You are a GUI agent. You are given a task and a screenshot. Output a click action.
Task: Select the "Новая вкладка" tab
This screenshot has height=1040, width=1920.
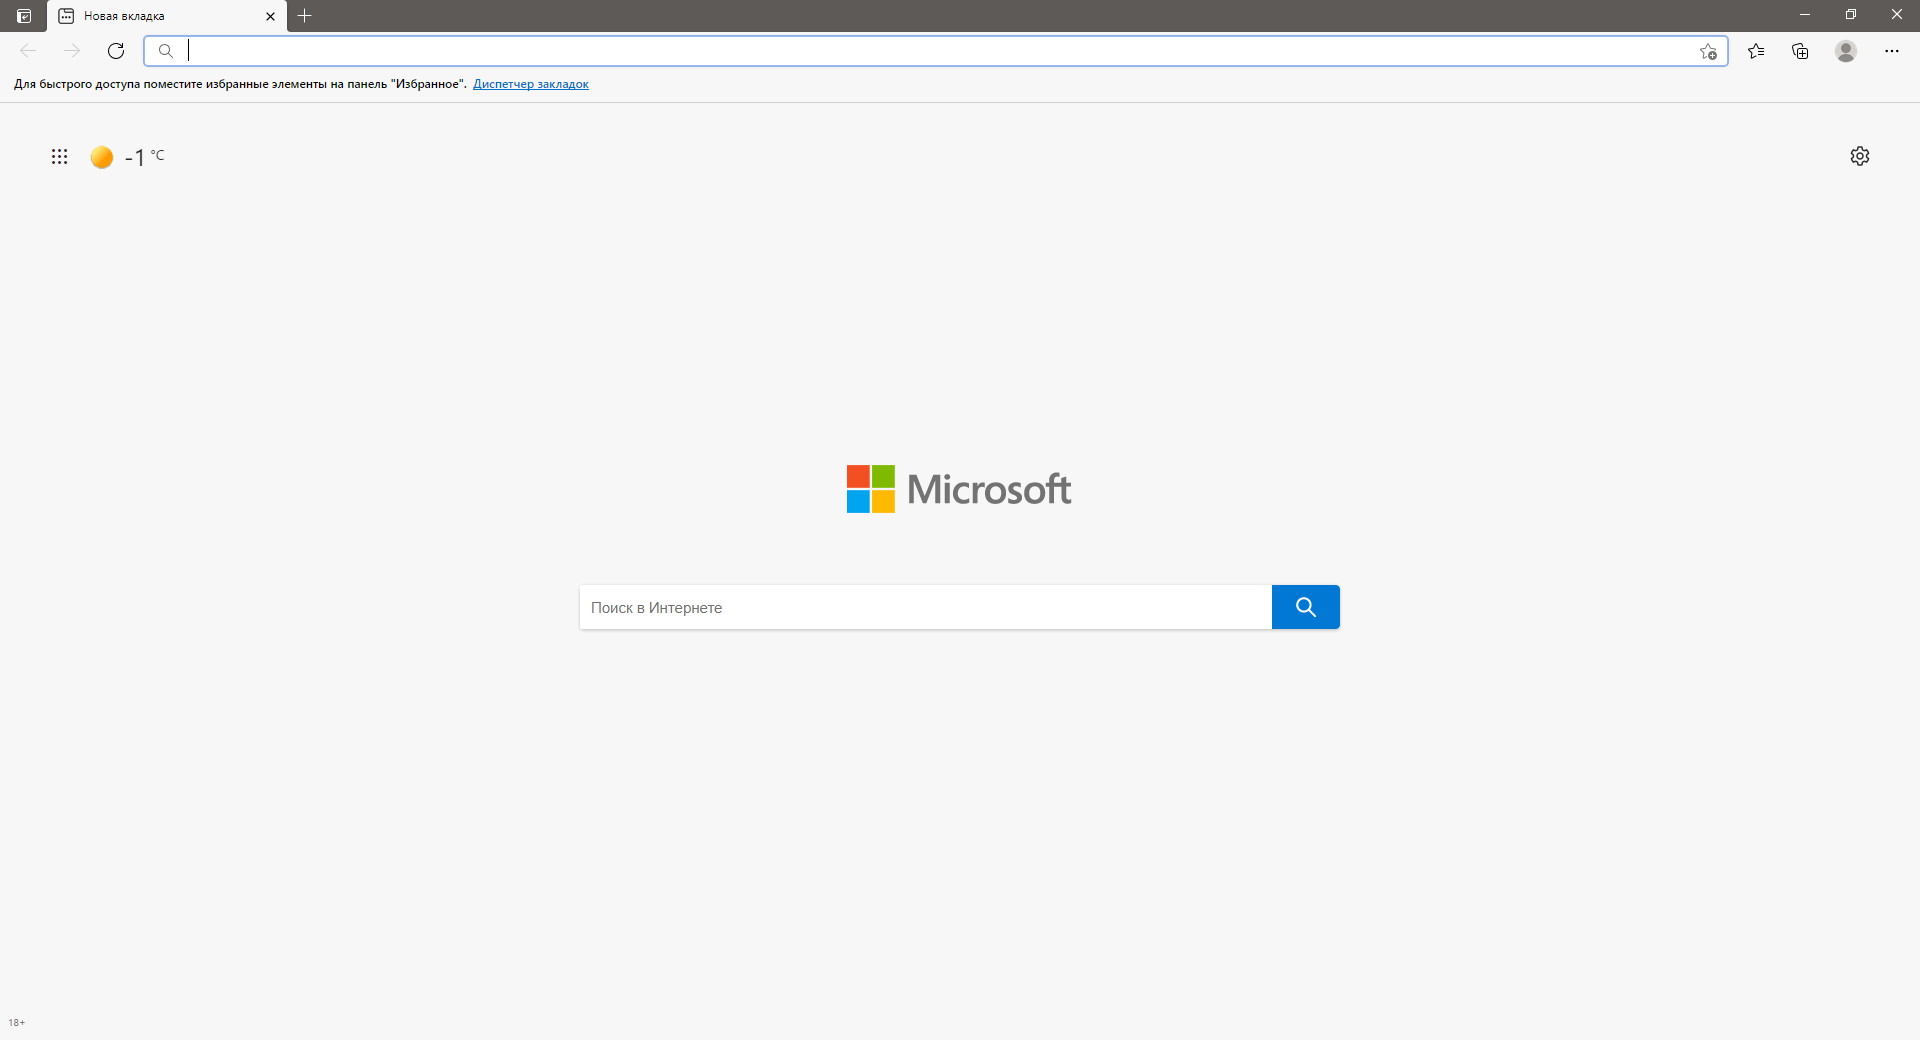tap(150, 16)
